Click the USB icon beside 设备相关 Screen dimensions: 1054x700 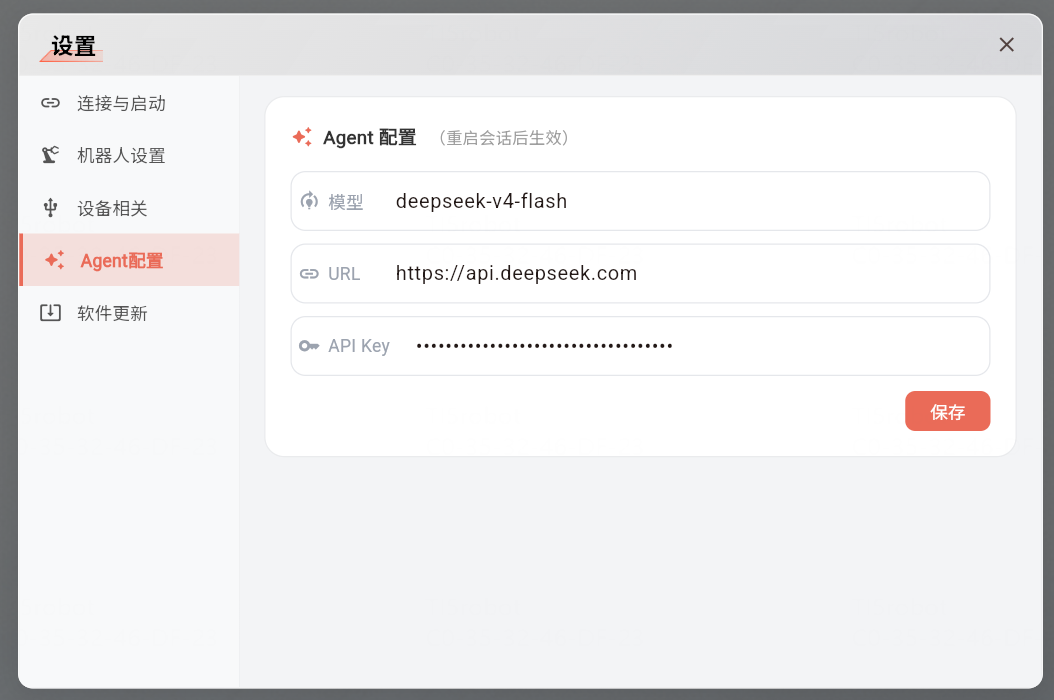pyautogui.click(x=50, y=208)
